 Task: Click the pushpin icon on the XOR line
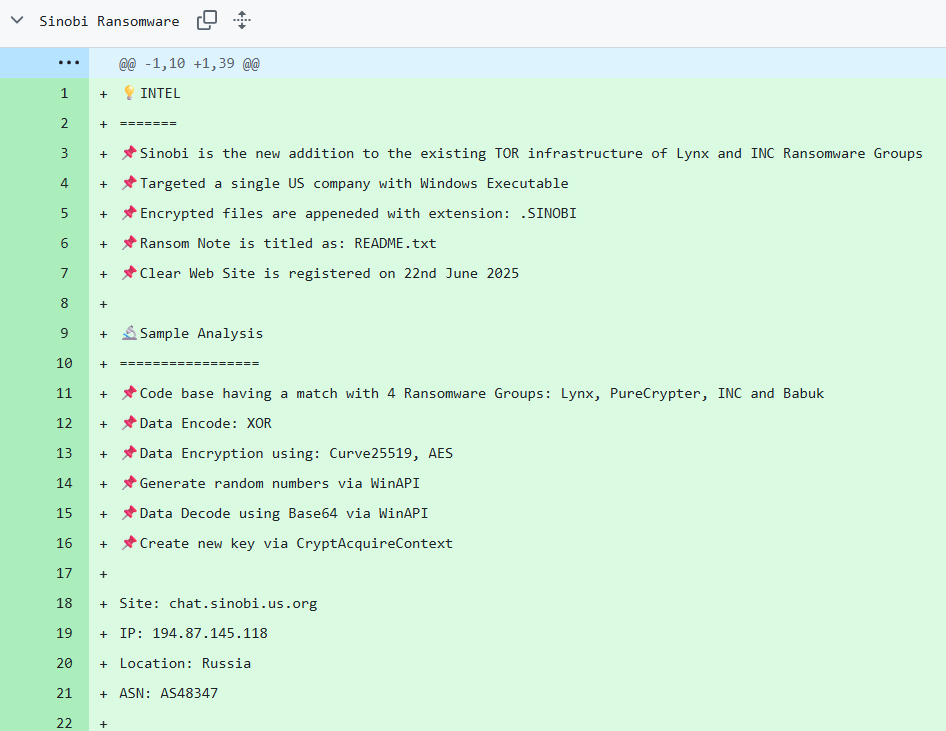click(x=128, y=423)
